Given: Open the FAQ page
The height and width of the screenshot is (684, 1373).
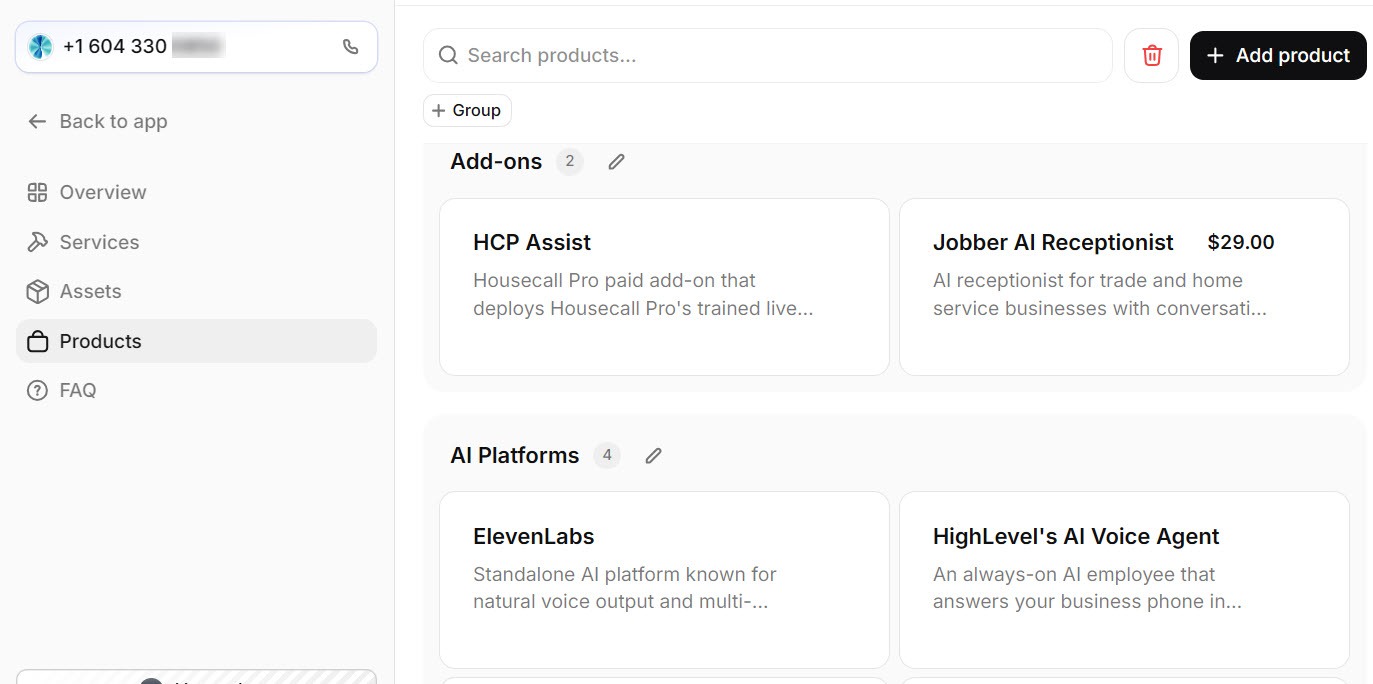Looking at the screenshot, I should point(196,390).
